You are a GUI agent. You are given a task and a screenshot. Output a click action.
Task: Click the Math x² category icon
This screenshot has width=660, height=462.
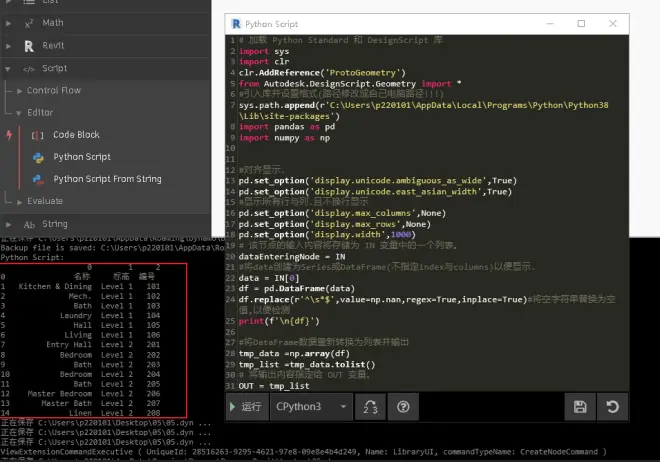(x=29, y=24)
